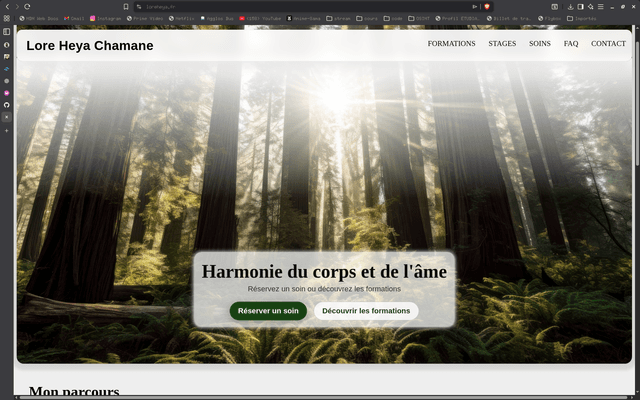Open the GitHub icon in the sidebar
The image size is (640, 400).
coord(6,105)
